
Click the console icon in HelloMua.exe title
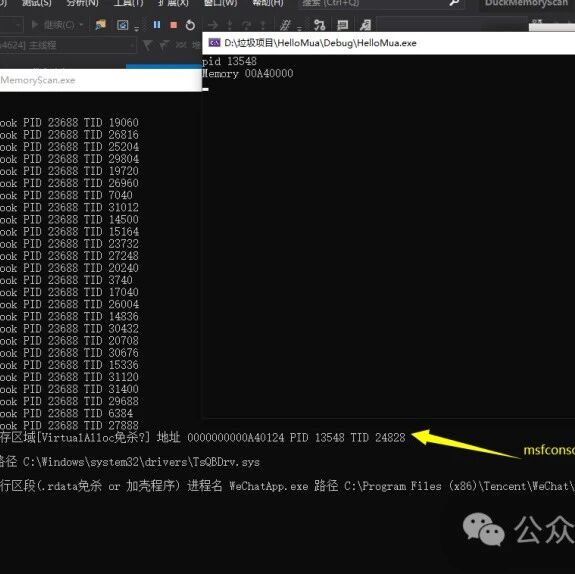coord(214,43)
